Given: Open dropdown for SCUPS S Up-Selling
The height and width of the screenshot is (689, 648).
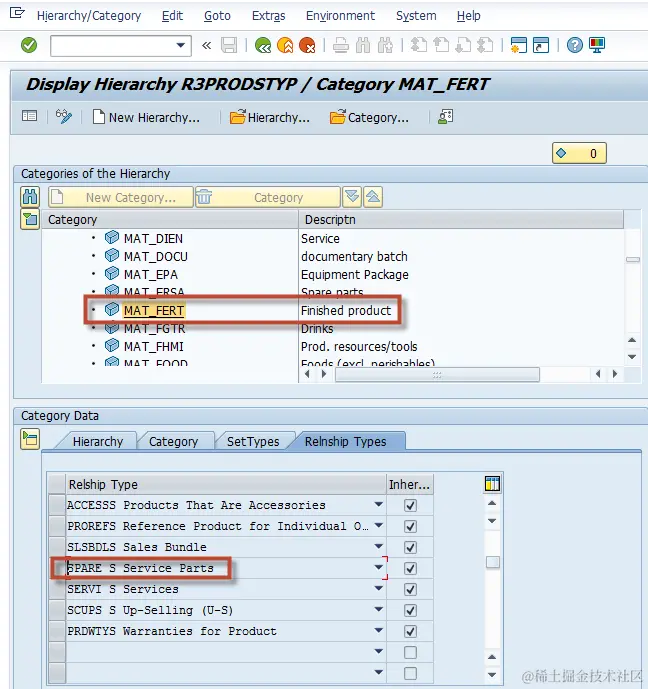Looking at the screenshot, I should pos(379,609).
